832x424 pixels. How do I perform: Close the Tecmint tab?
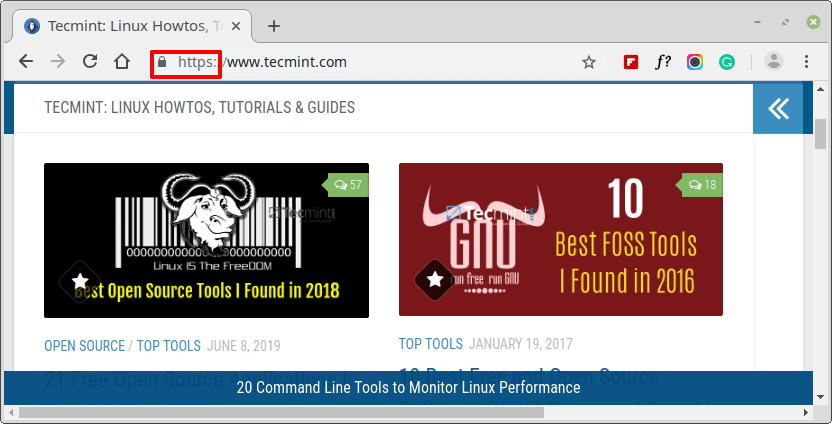(x=237, y=26)
